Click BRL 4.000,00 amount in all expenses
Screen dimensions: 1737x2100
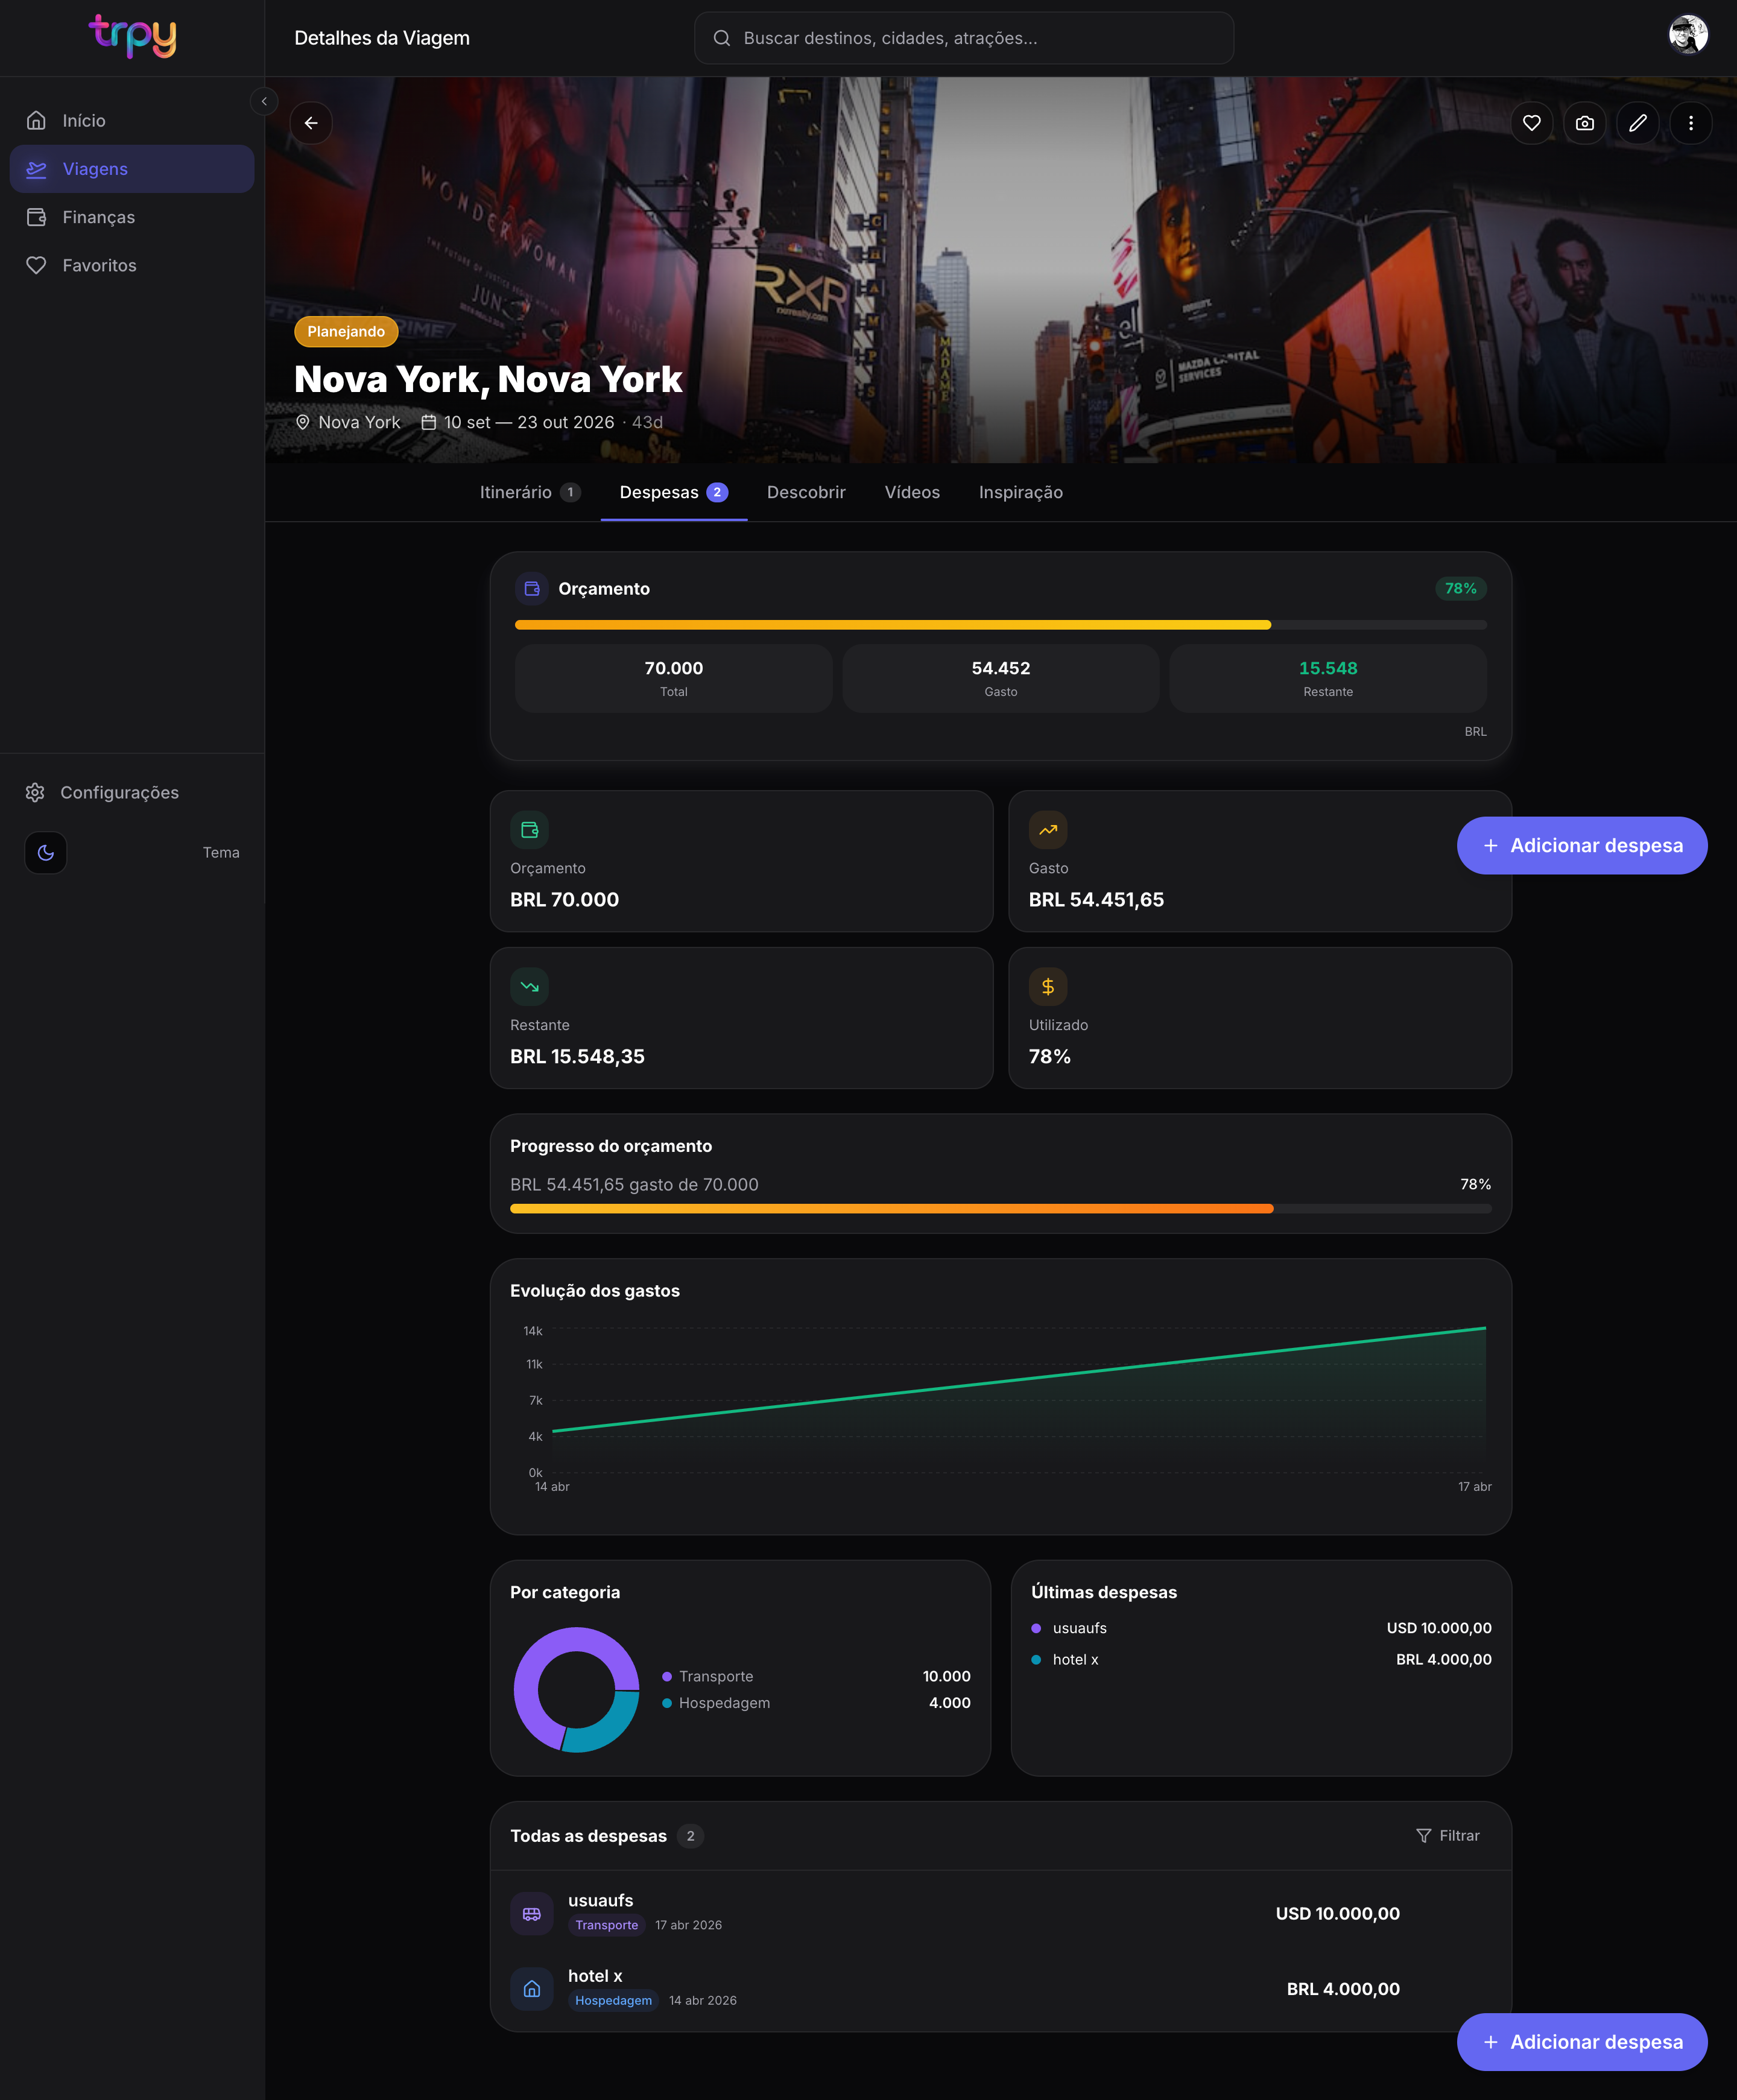[x=1343, y=1989]
